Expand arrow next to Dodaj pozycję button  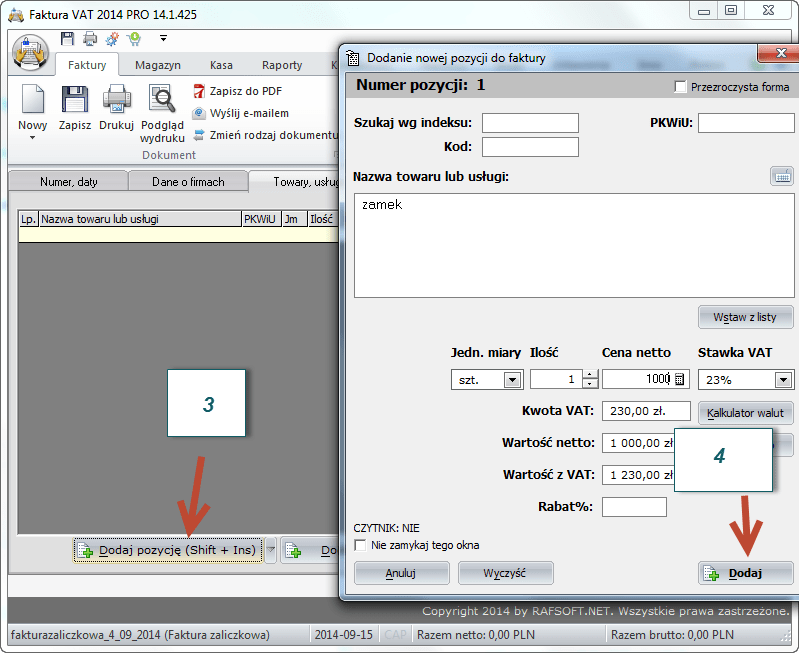click(x=271, y=550)
